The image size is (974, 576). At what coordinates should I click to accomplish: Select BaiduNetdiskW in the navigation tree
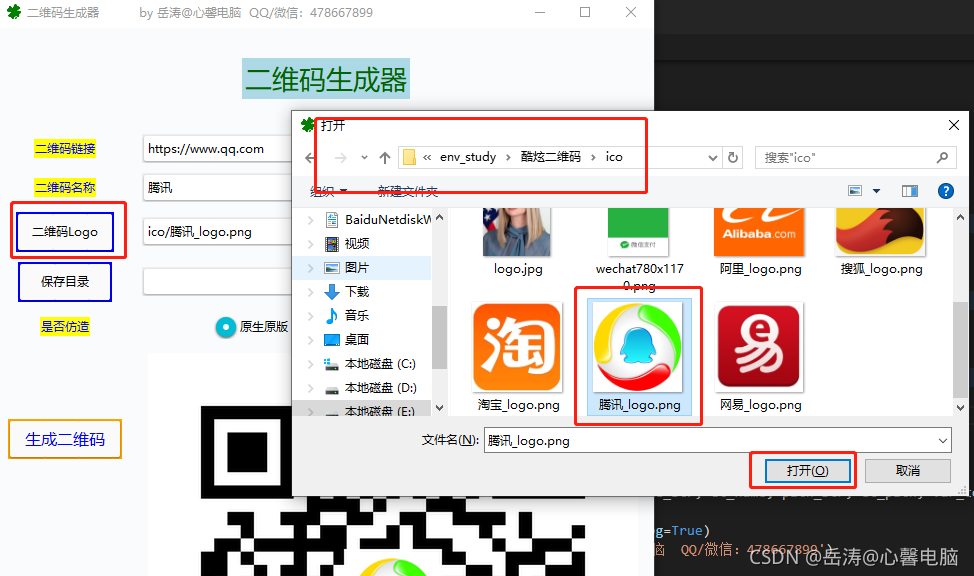point(378,219)
